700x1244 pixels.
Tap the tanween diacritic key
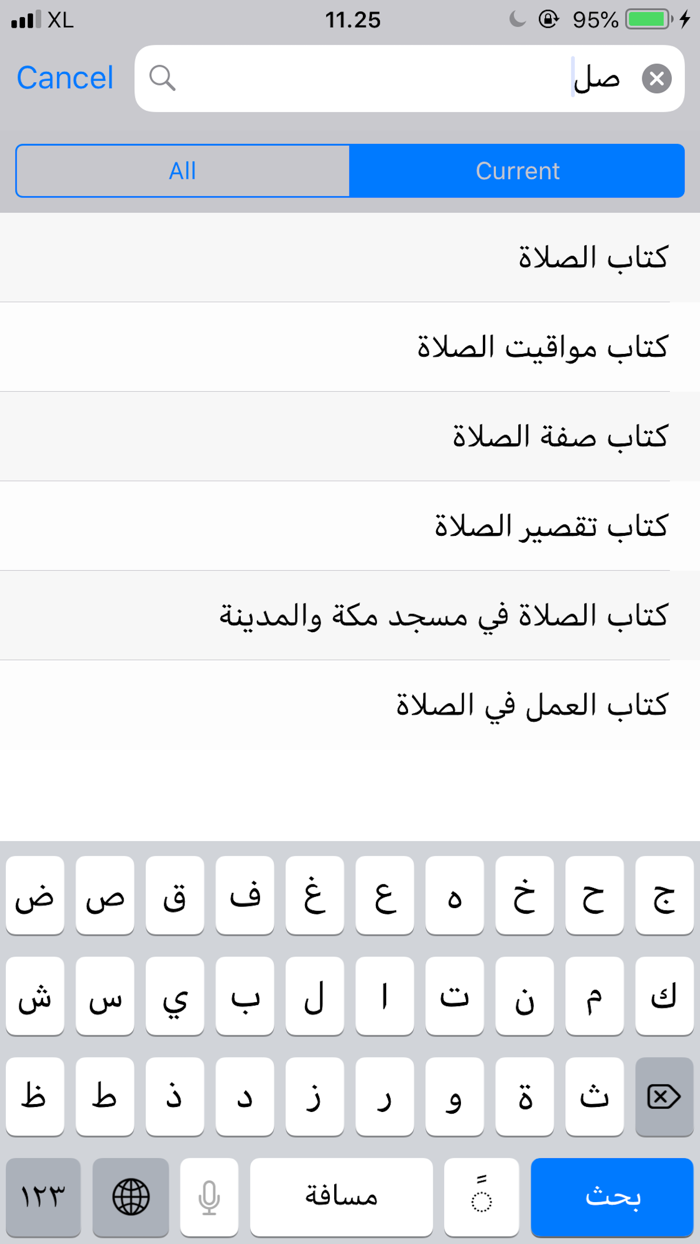[481, 1197]
